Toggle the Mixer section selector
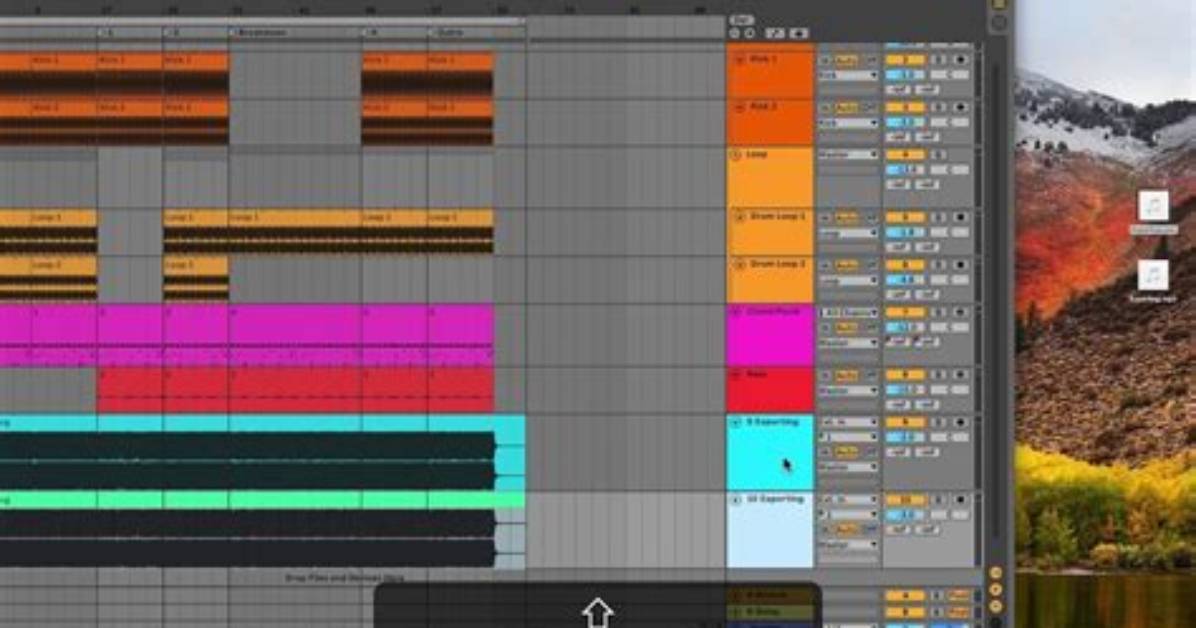Screen dimensions: 1196x628 996,606
